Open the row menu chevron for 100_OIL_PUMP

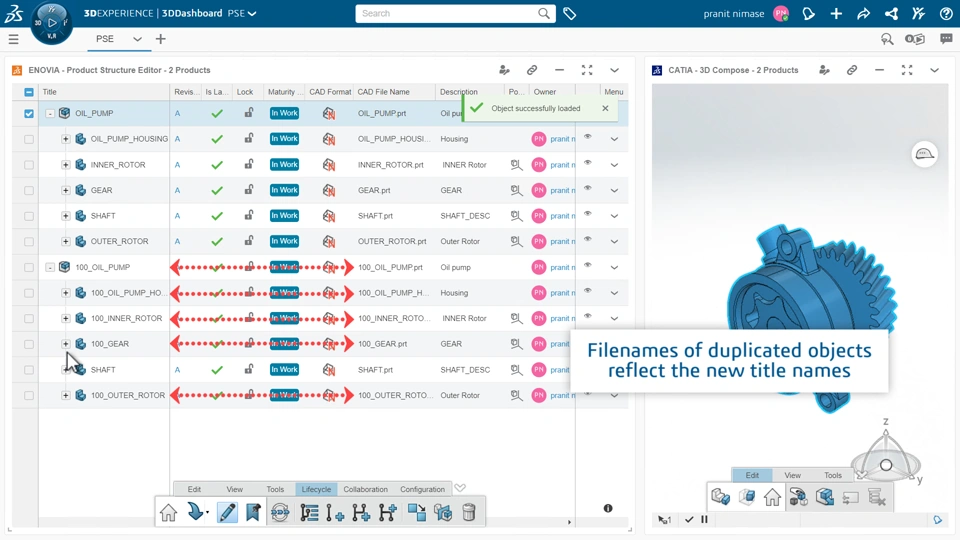pos(614,268)
